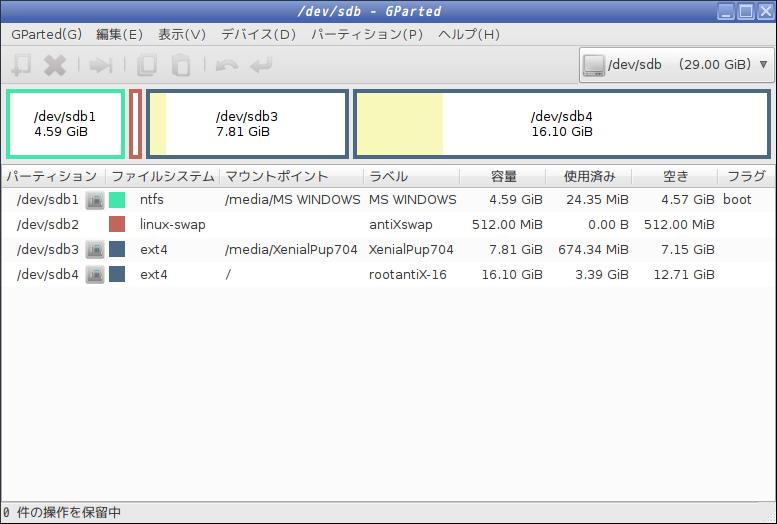Viewport: 777px width, 524px height.
Task: Click the Paste partition toolbar icon
Action: pyautogui.click(x=181, y=65)
